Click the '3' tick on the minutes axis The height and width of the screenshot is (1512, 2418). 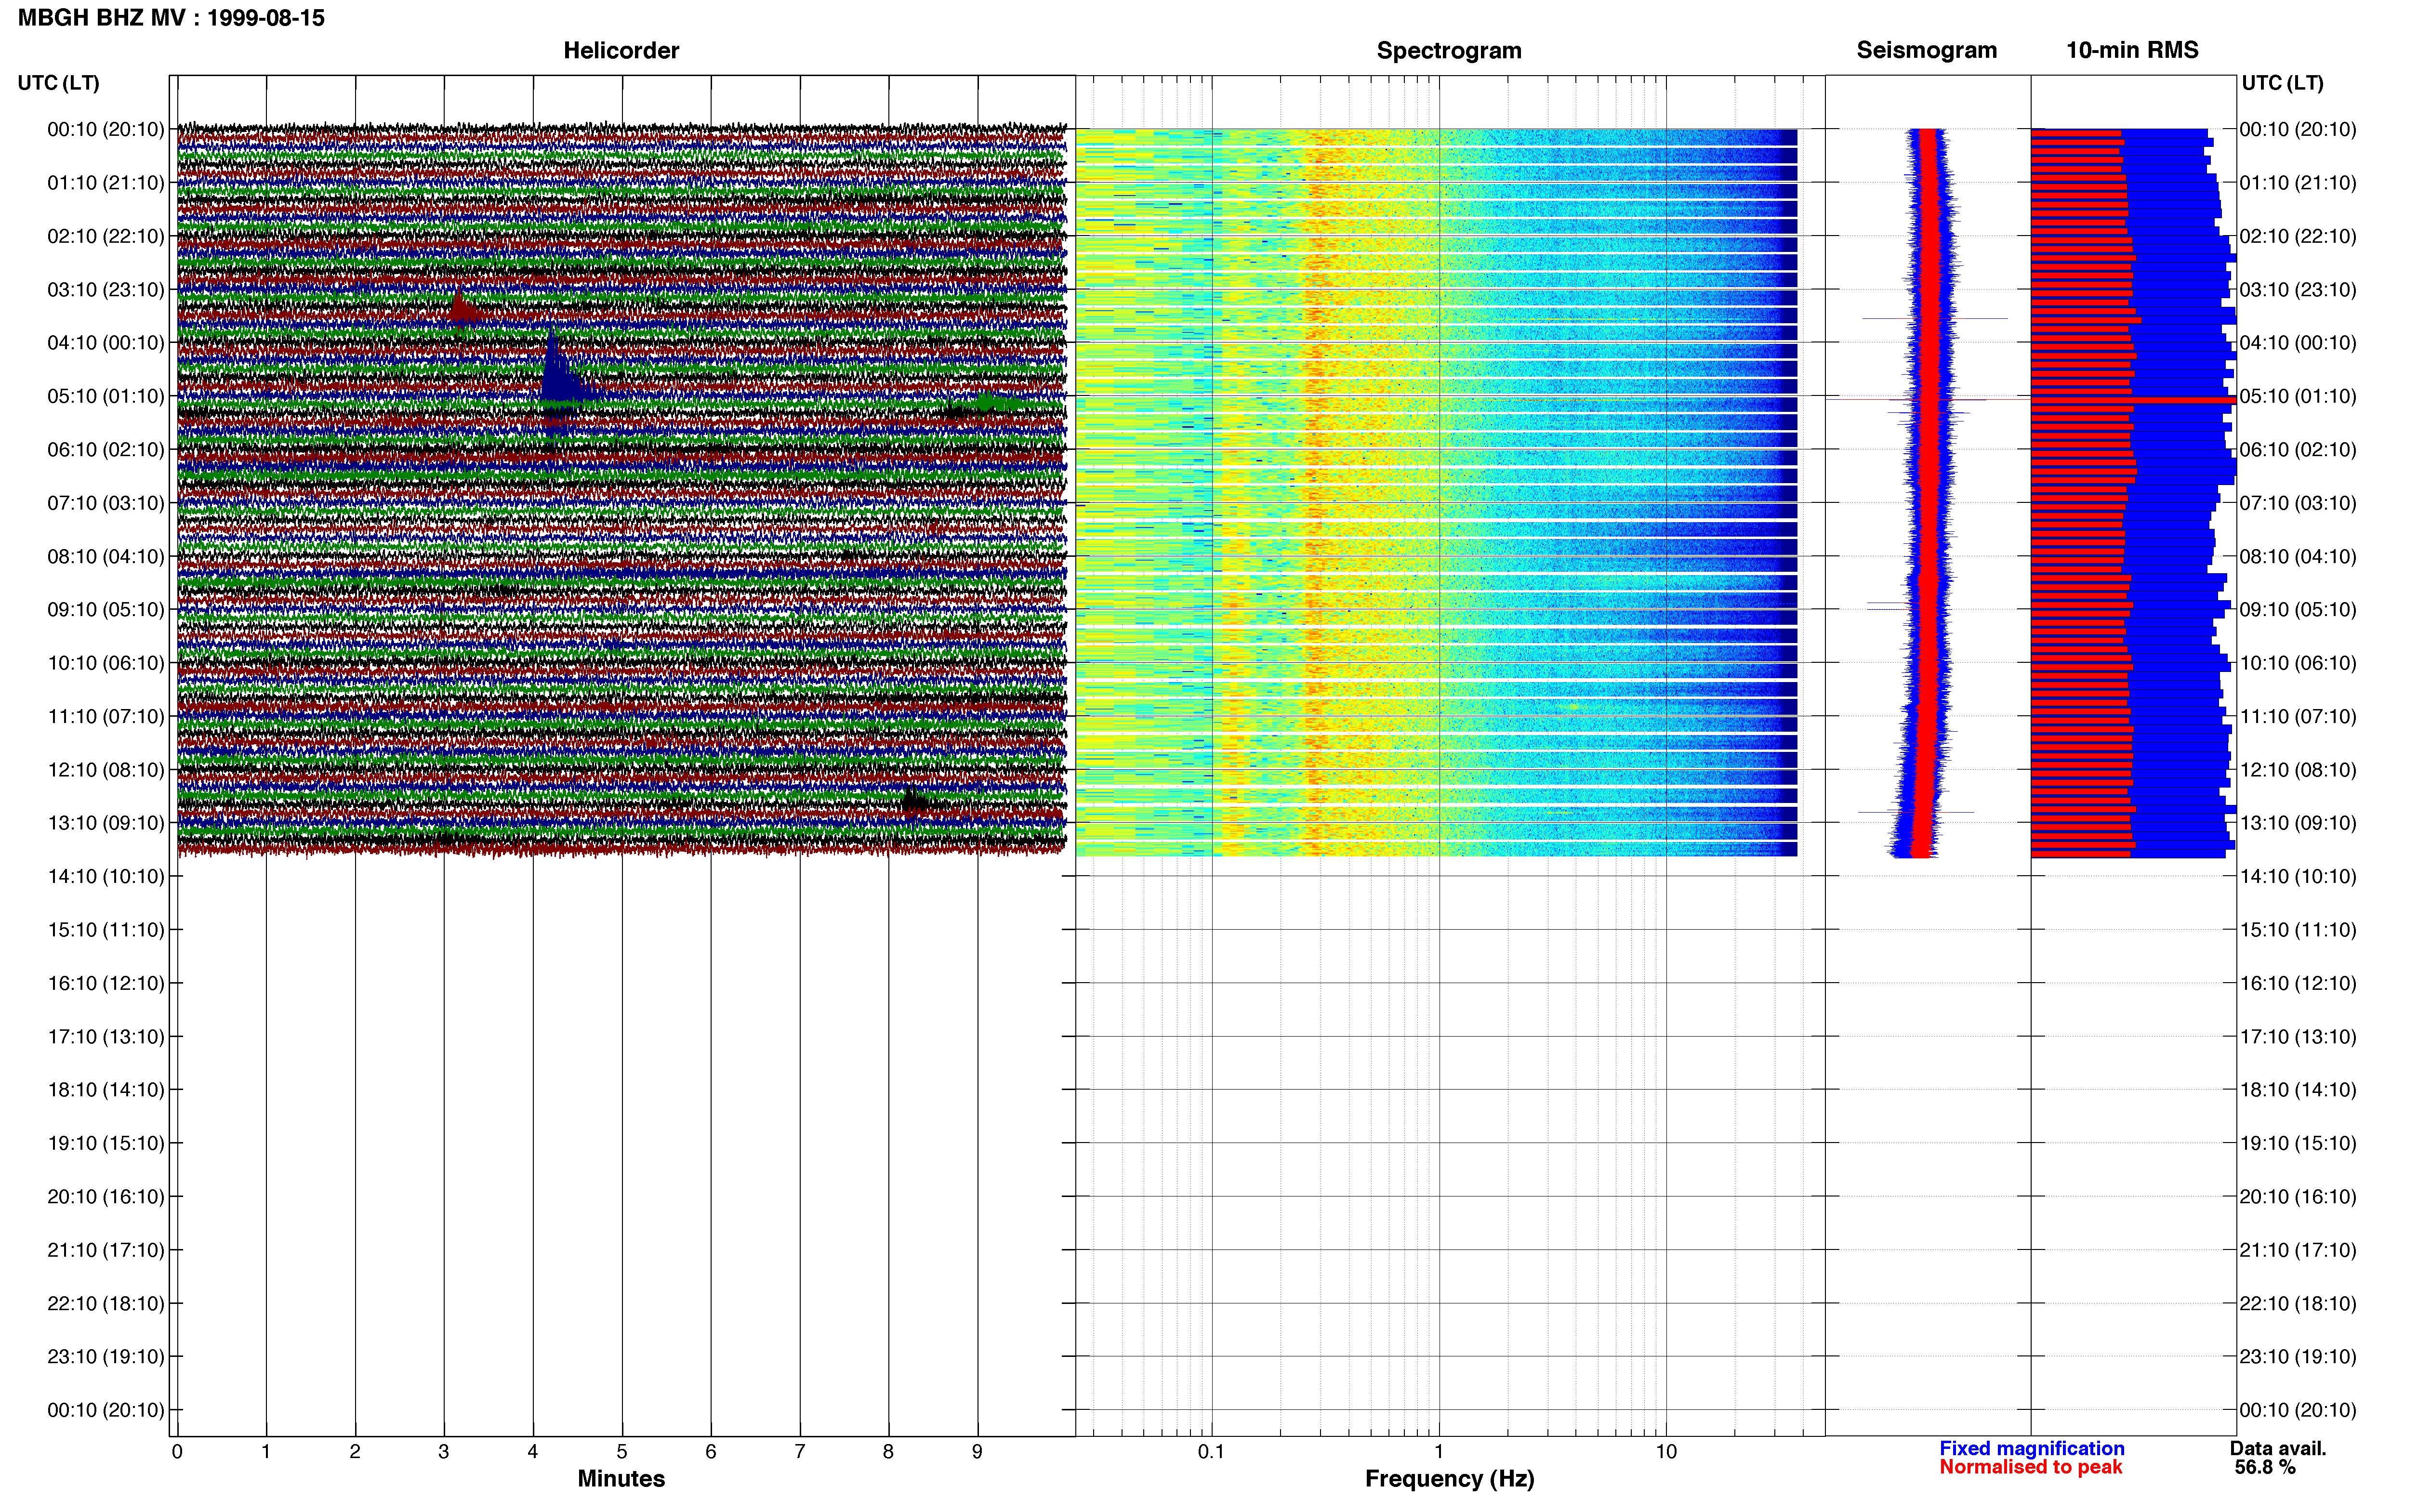click(444, 1451)
